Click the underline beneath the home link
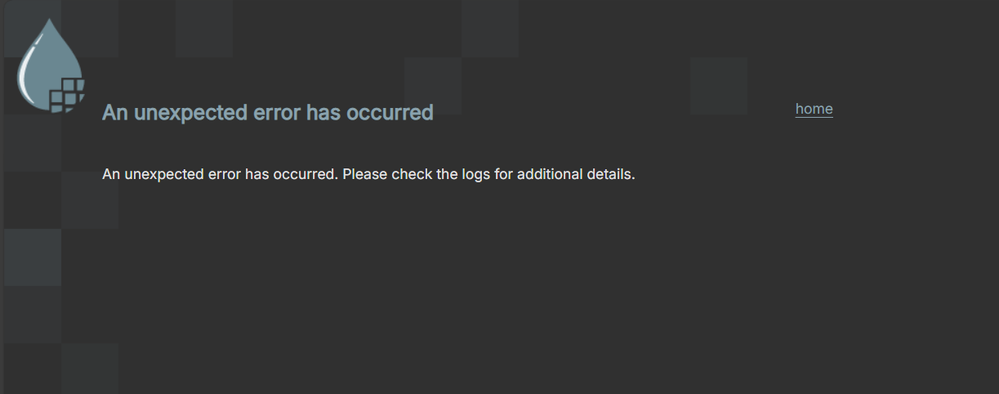 pos(814,117)
